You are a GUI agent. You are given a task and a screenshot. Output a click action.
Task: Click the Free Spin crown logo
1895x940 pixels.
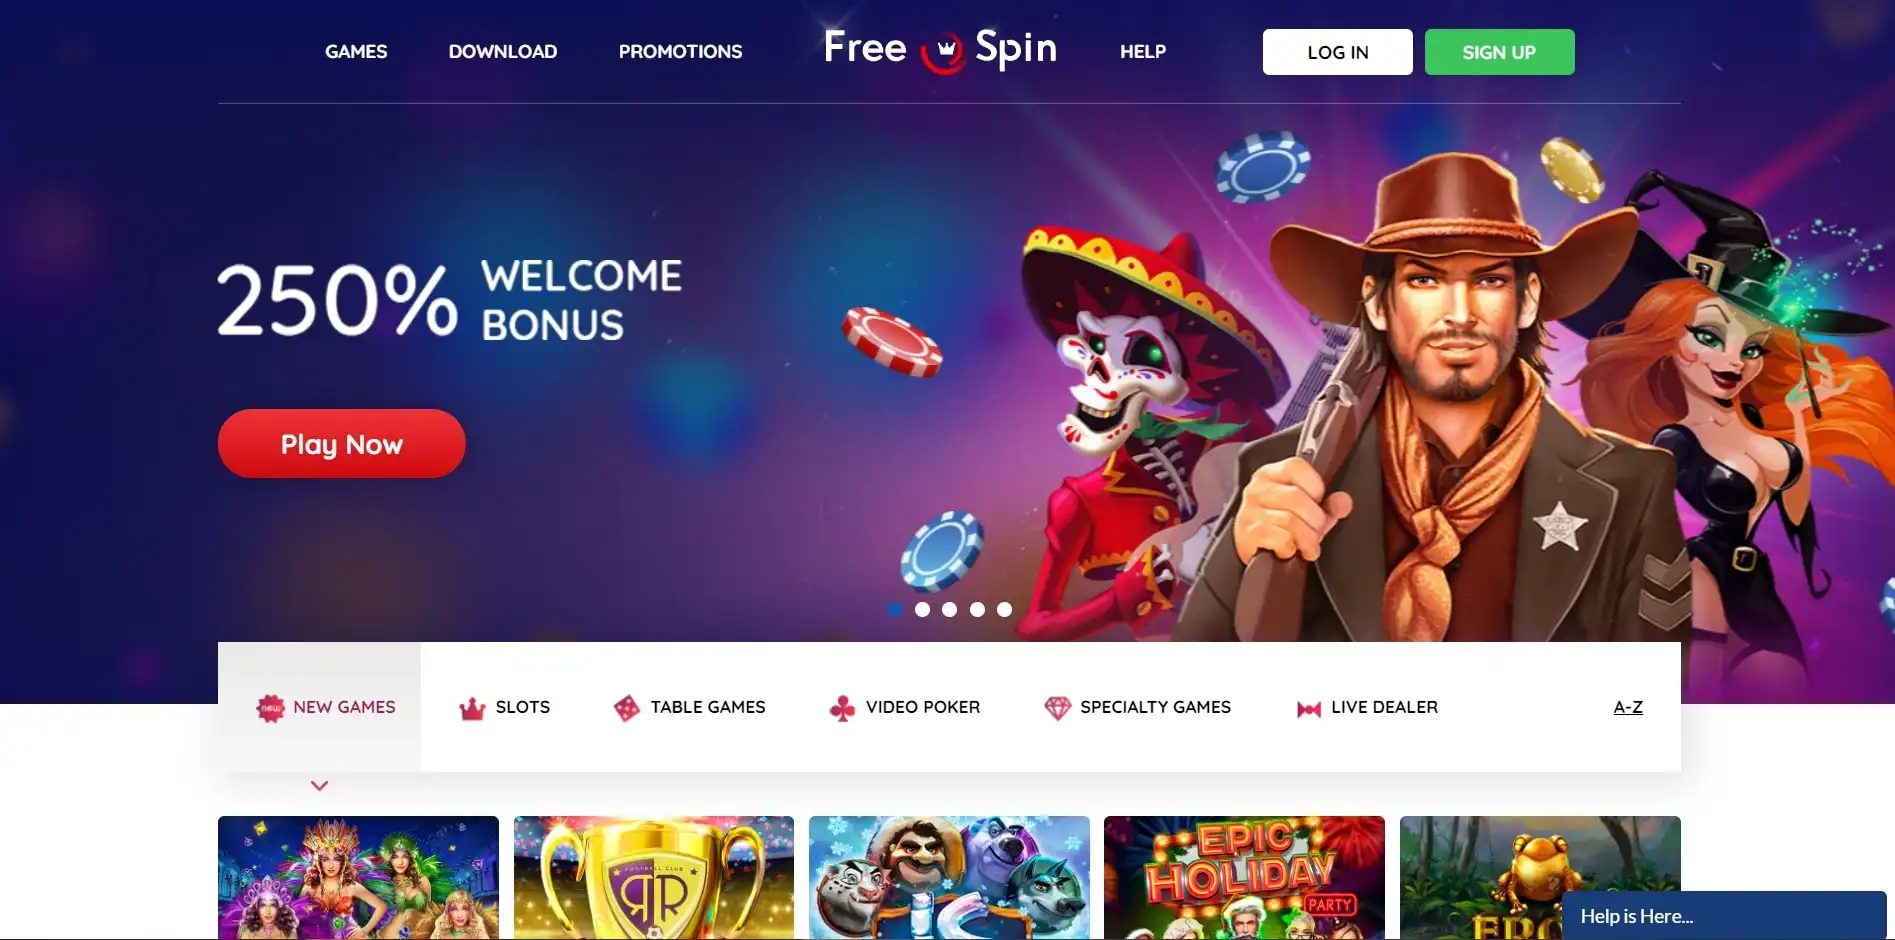pos(940,49)
